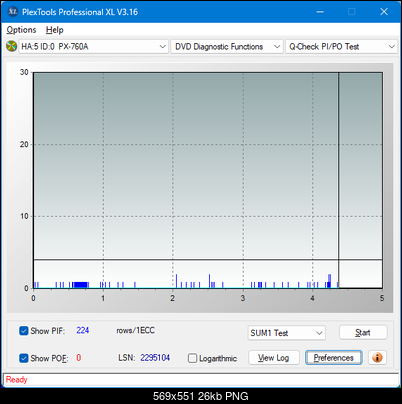Image resolution: width=402 pixels, height=404 pixels.
Task: Click the rows/1ECC label
Action: click(x=135, y=330)
